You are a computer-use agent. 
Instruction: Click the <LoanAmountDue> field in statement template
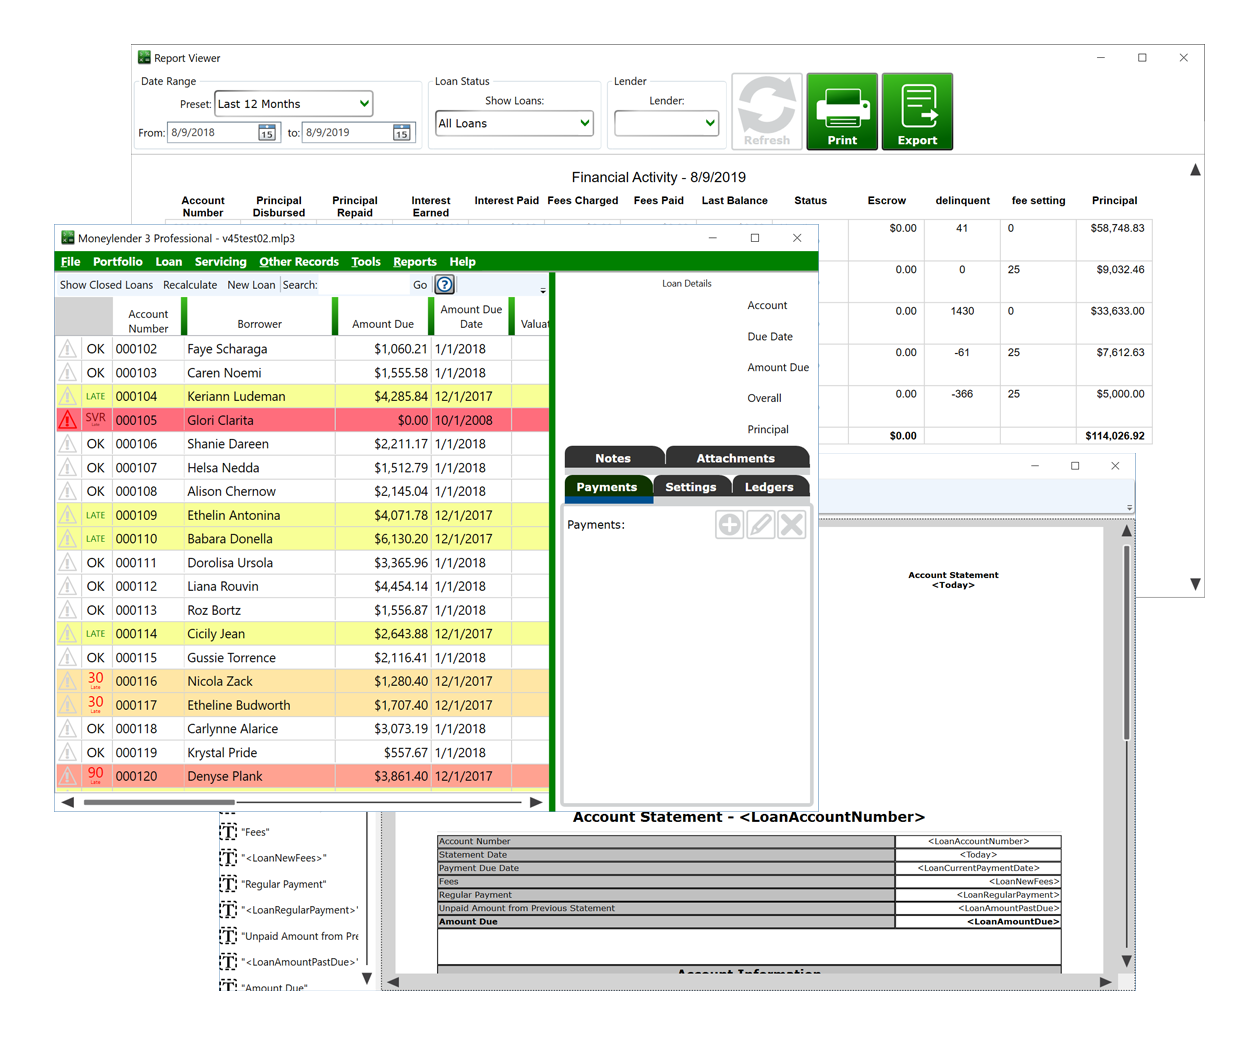(x=1012, y=922)
